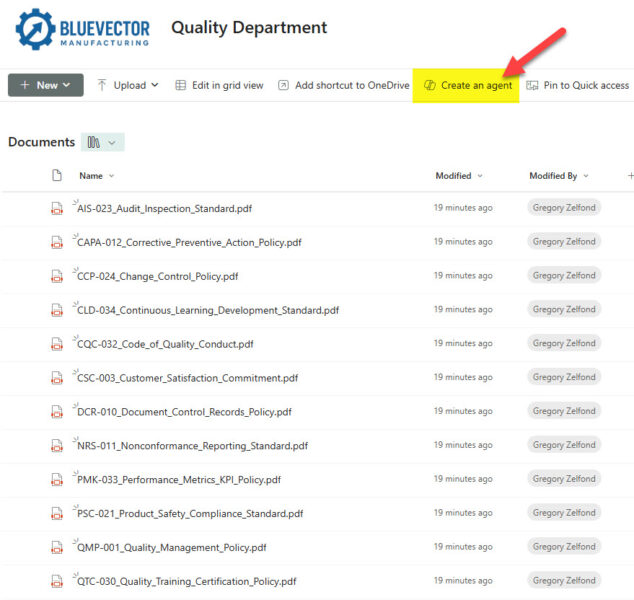Open DCR-010_Document_Control_Records_Policy.pdf

click(184, 412)
